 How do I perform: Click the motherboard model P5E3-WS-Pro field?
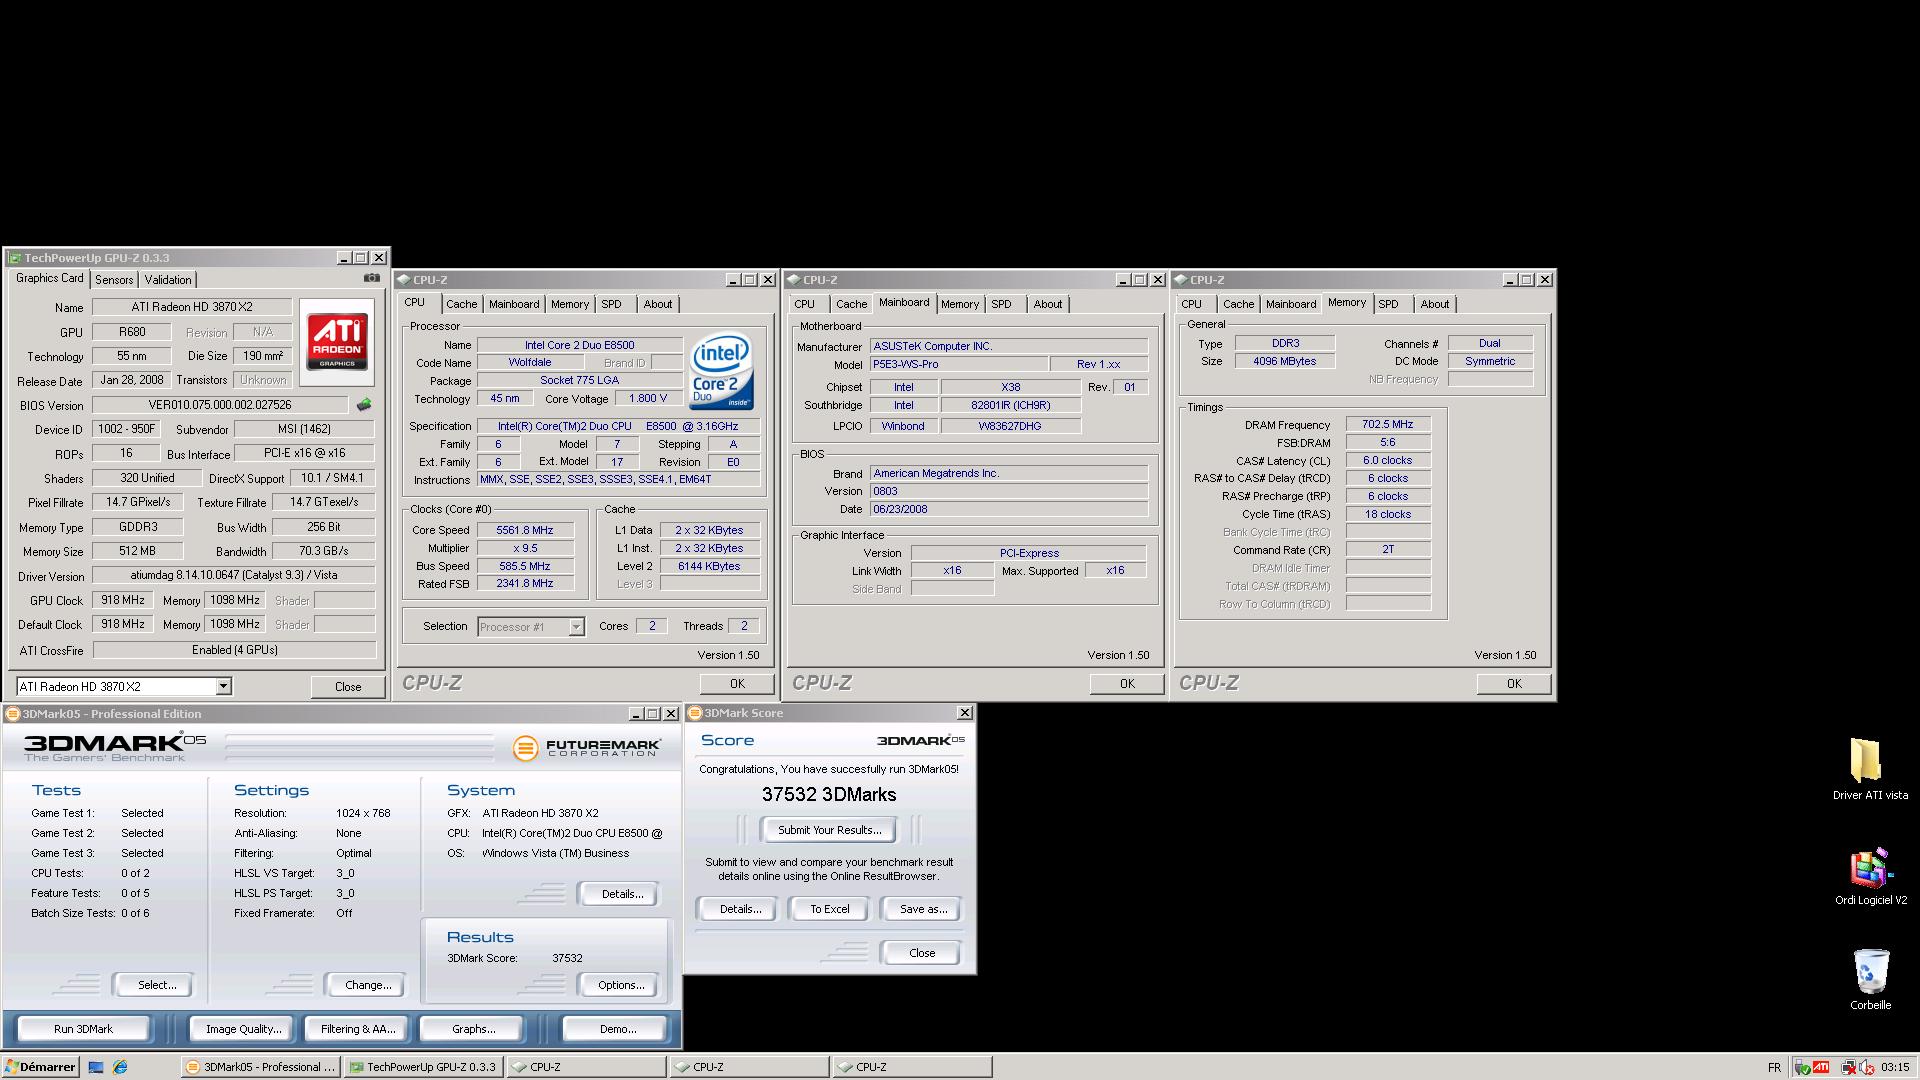click(959, 364)
